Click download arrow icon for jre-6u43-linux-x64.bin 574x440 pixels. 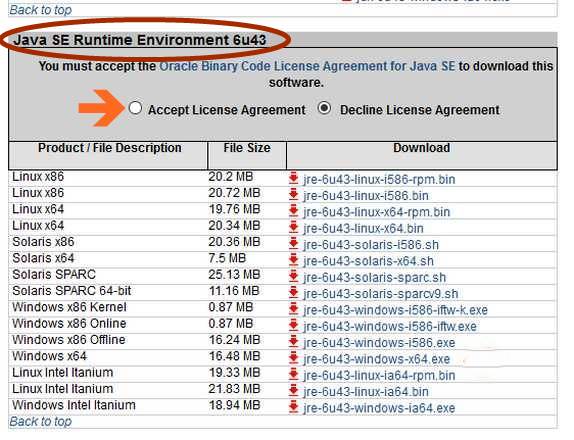coord(294,227)
